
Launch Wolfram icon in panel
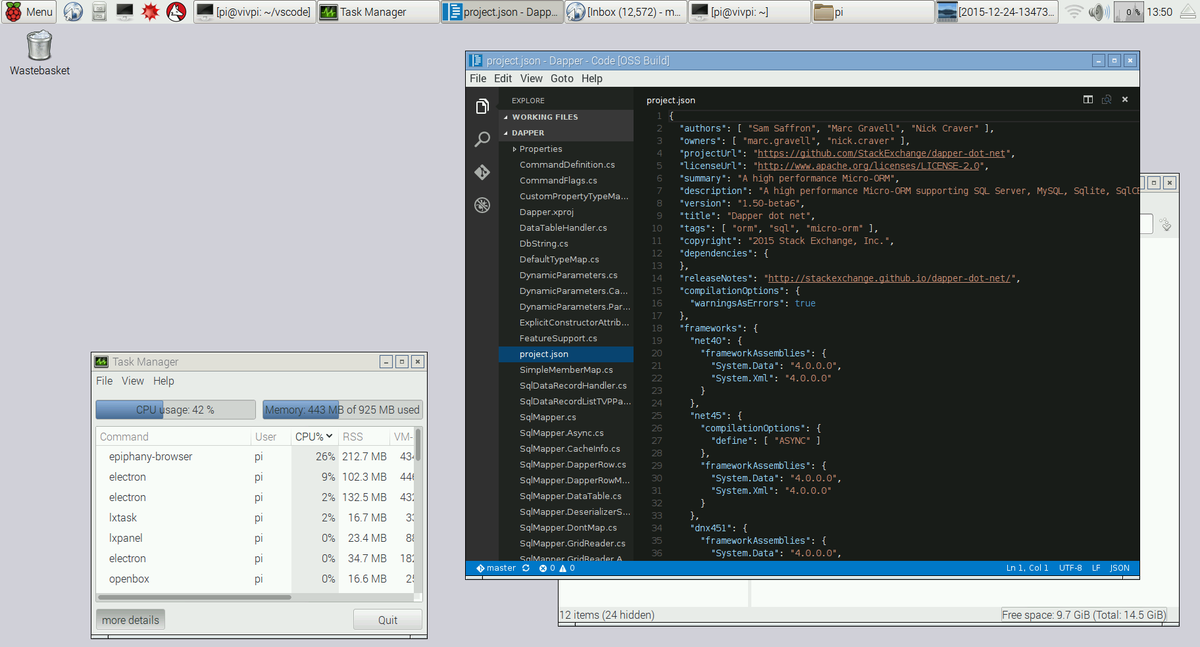point(177,12)
